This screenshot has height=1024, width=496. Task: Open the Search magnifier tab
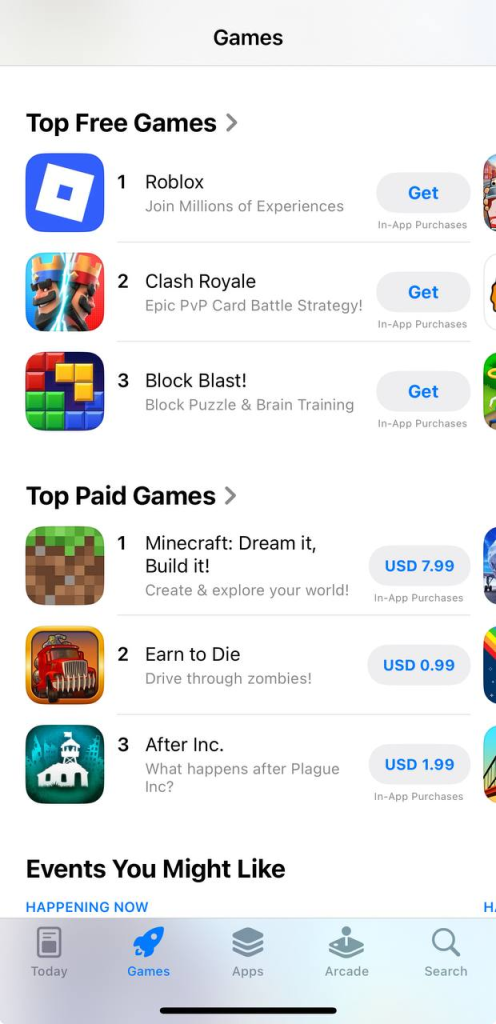point(446,952)
